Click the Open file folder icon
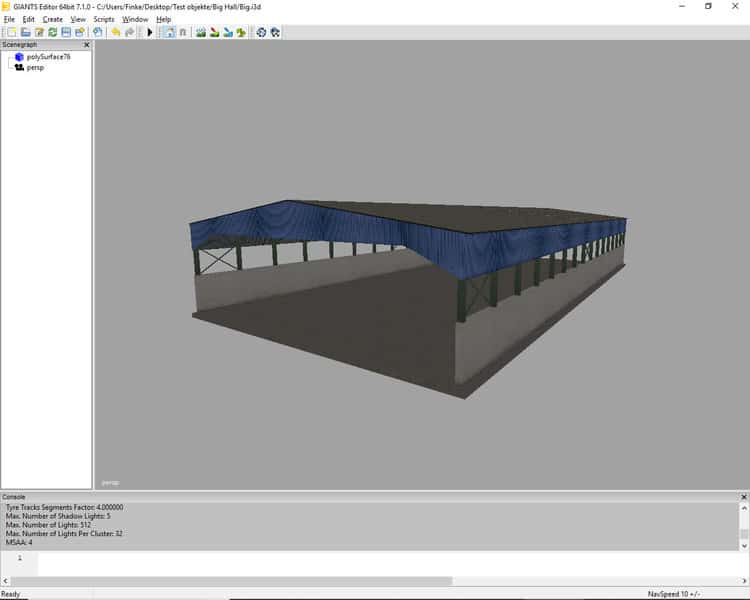The height and width of the screenshot is (600, 750). tap(25, 32)
